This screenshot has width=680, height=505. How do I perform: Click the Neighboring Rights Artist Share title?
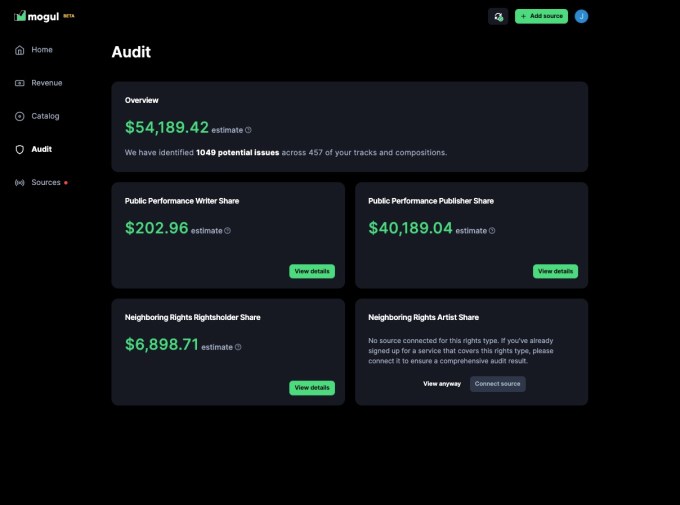click(x=423, y=317)
